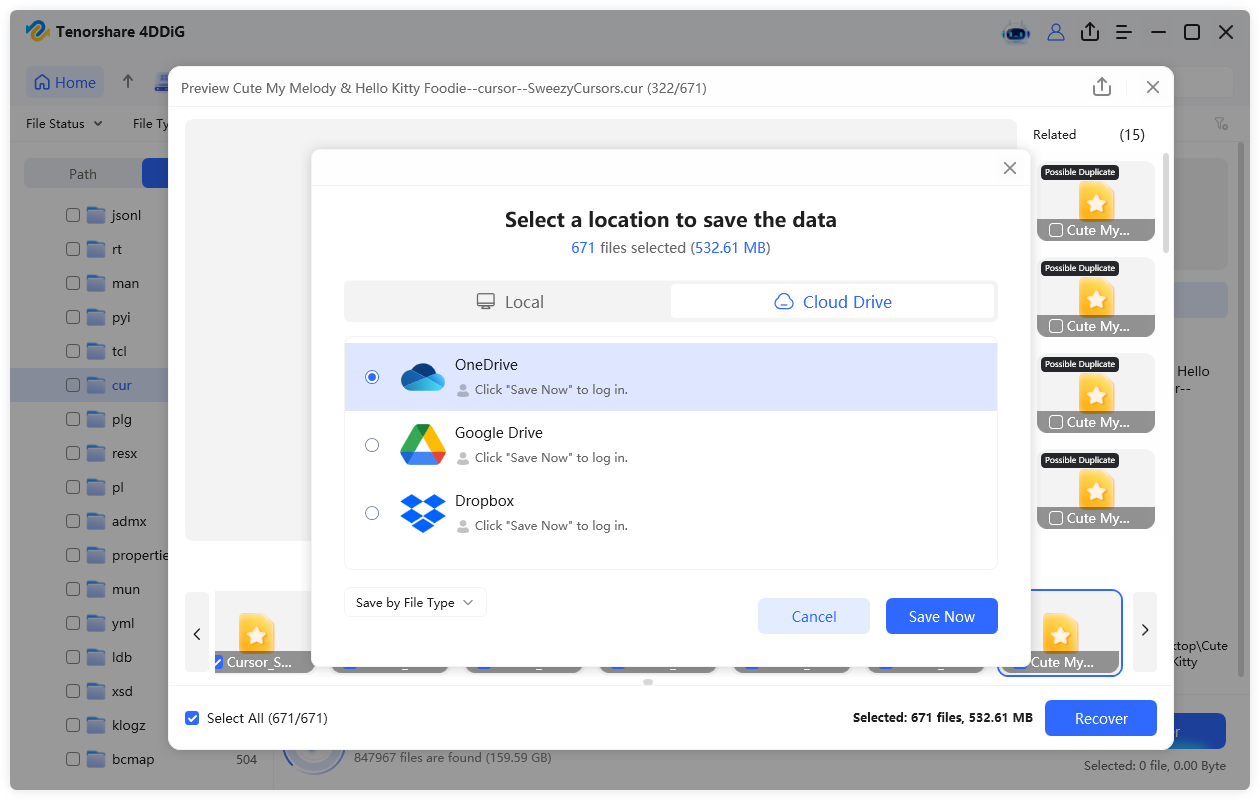Click the Save Now button
The height and width of the screenshot is (800, 1260).
[x=942, y=616]
